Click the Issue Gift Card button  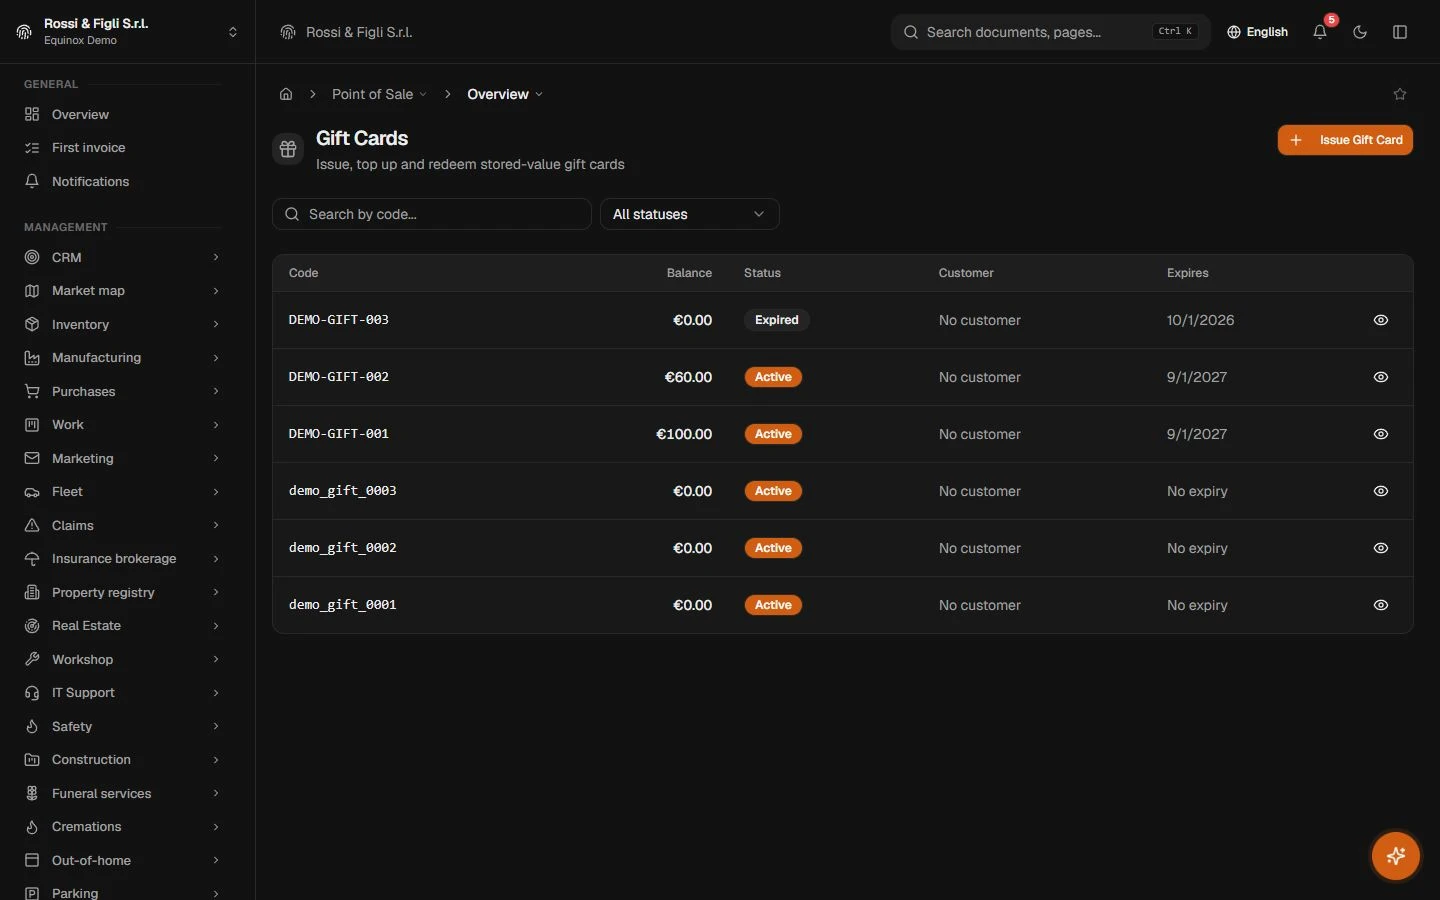pos(1345,140)
